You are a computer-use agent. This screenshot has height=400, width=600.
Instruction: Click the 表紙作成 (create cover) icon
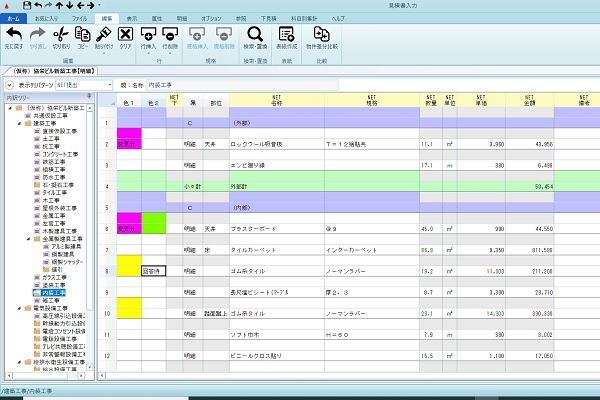point(287,34)
